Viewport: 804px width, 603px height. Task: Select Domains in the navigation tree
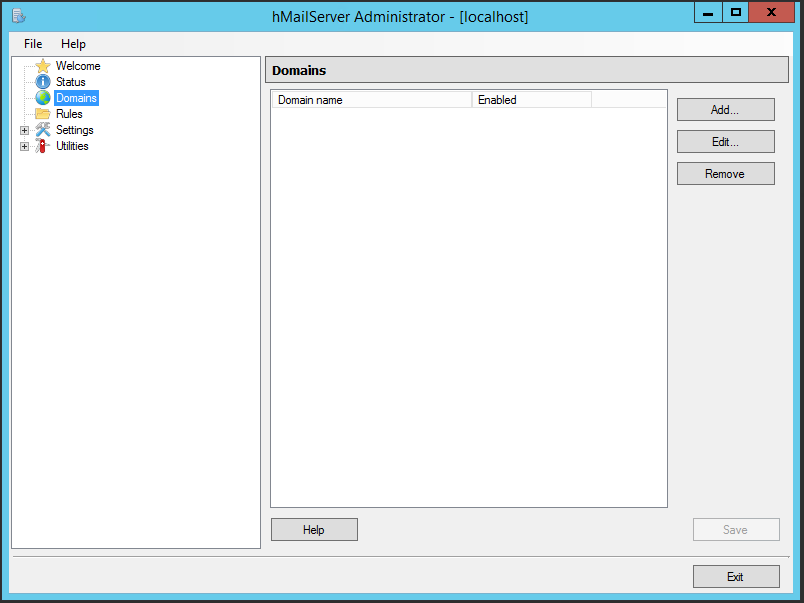click(x=76, y=98)
